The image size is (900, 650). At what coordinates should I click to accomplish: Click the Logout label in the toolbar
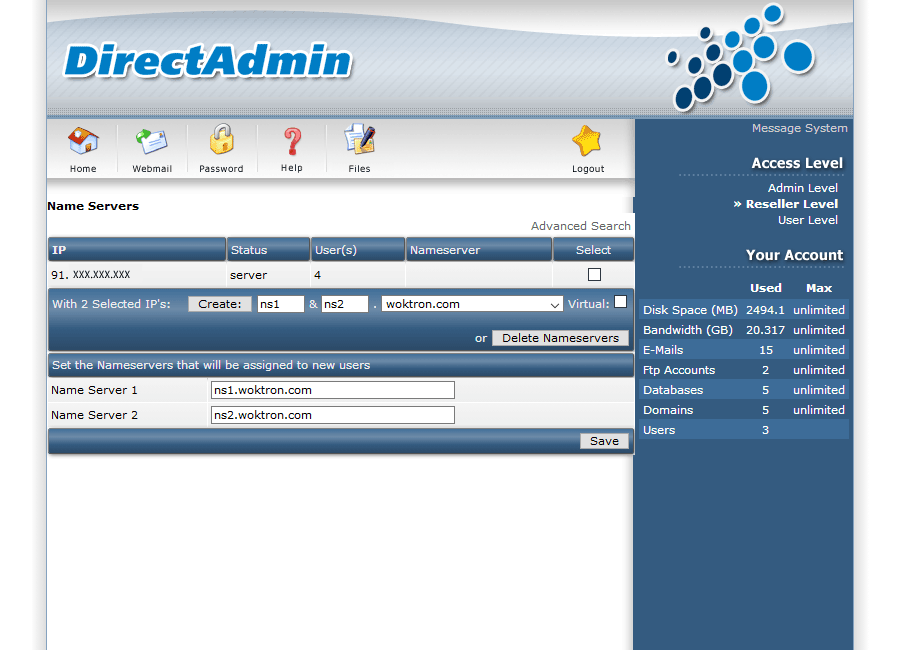tap(588, 169)
